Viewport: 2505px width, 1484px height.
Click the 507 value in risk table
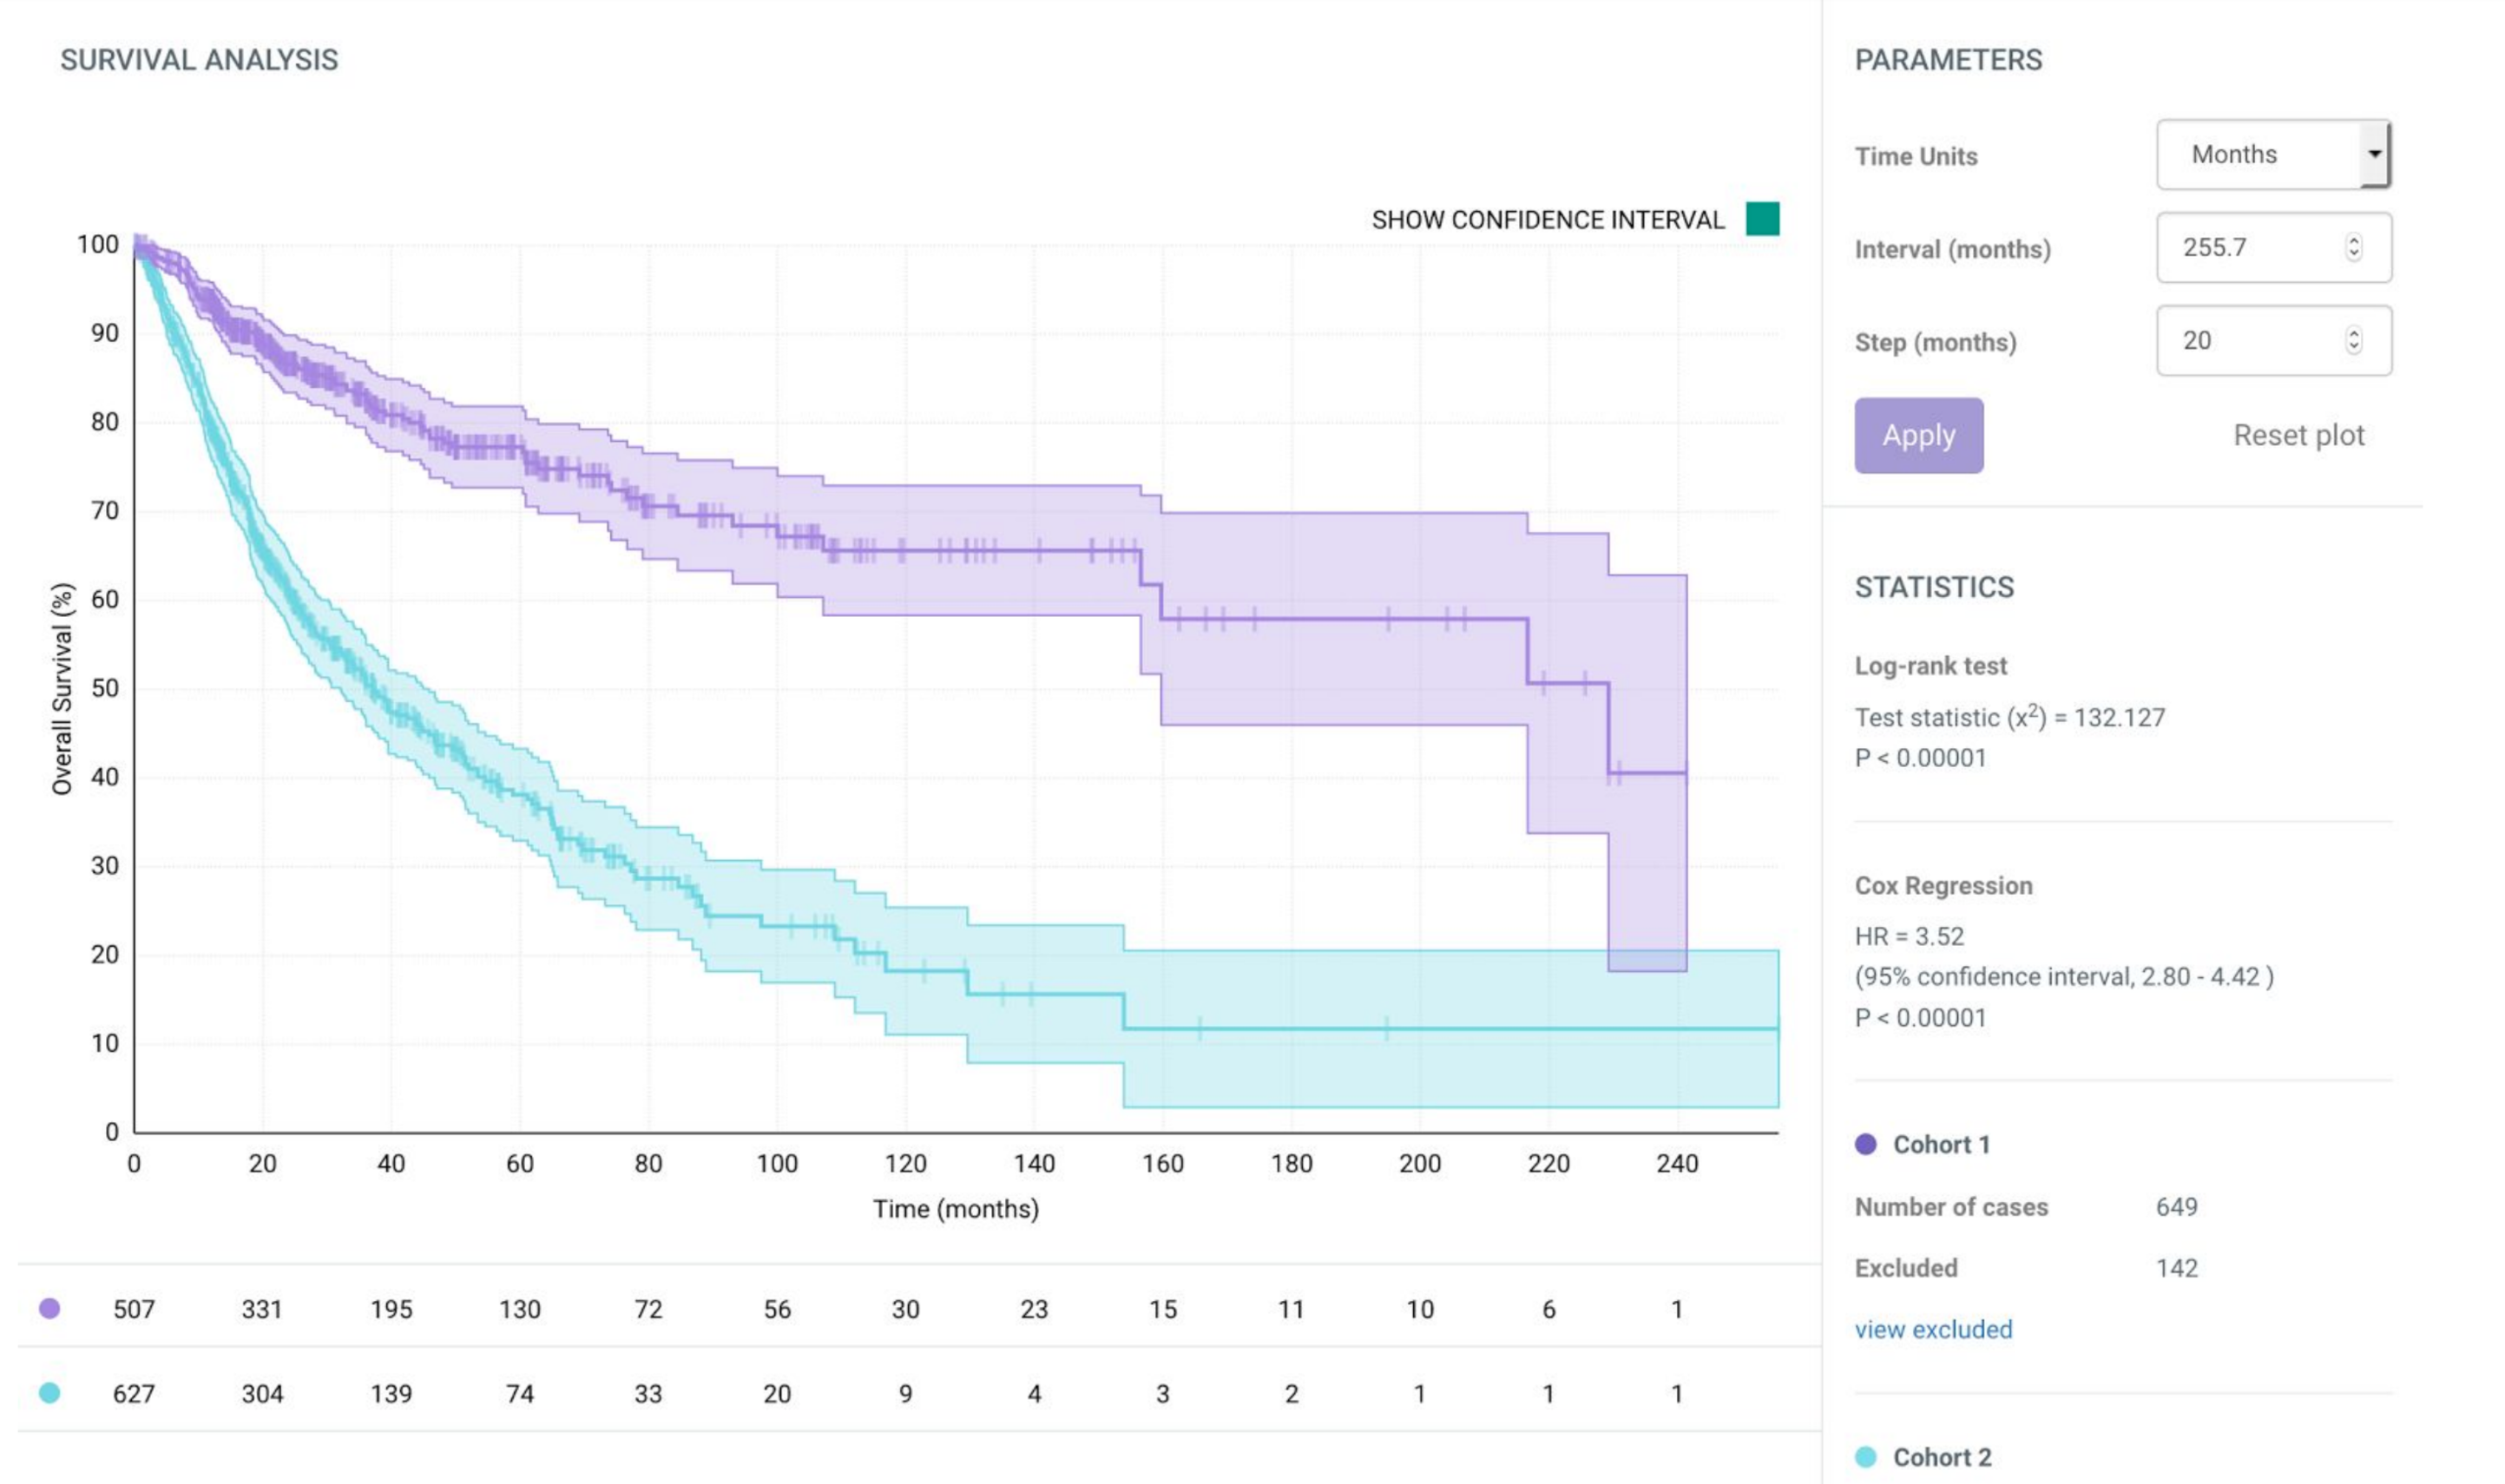point(133,1309)
